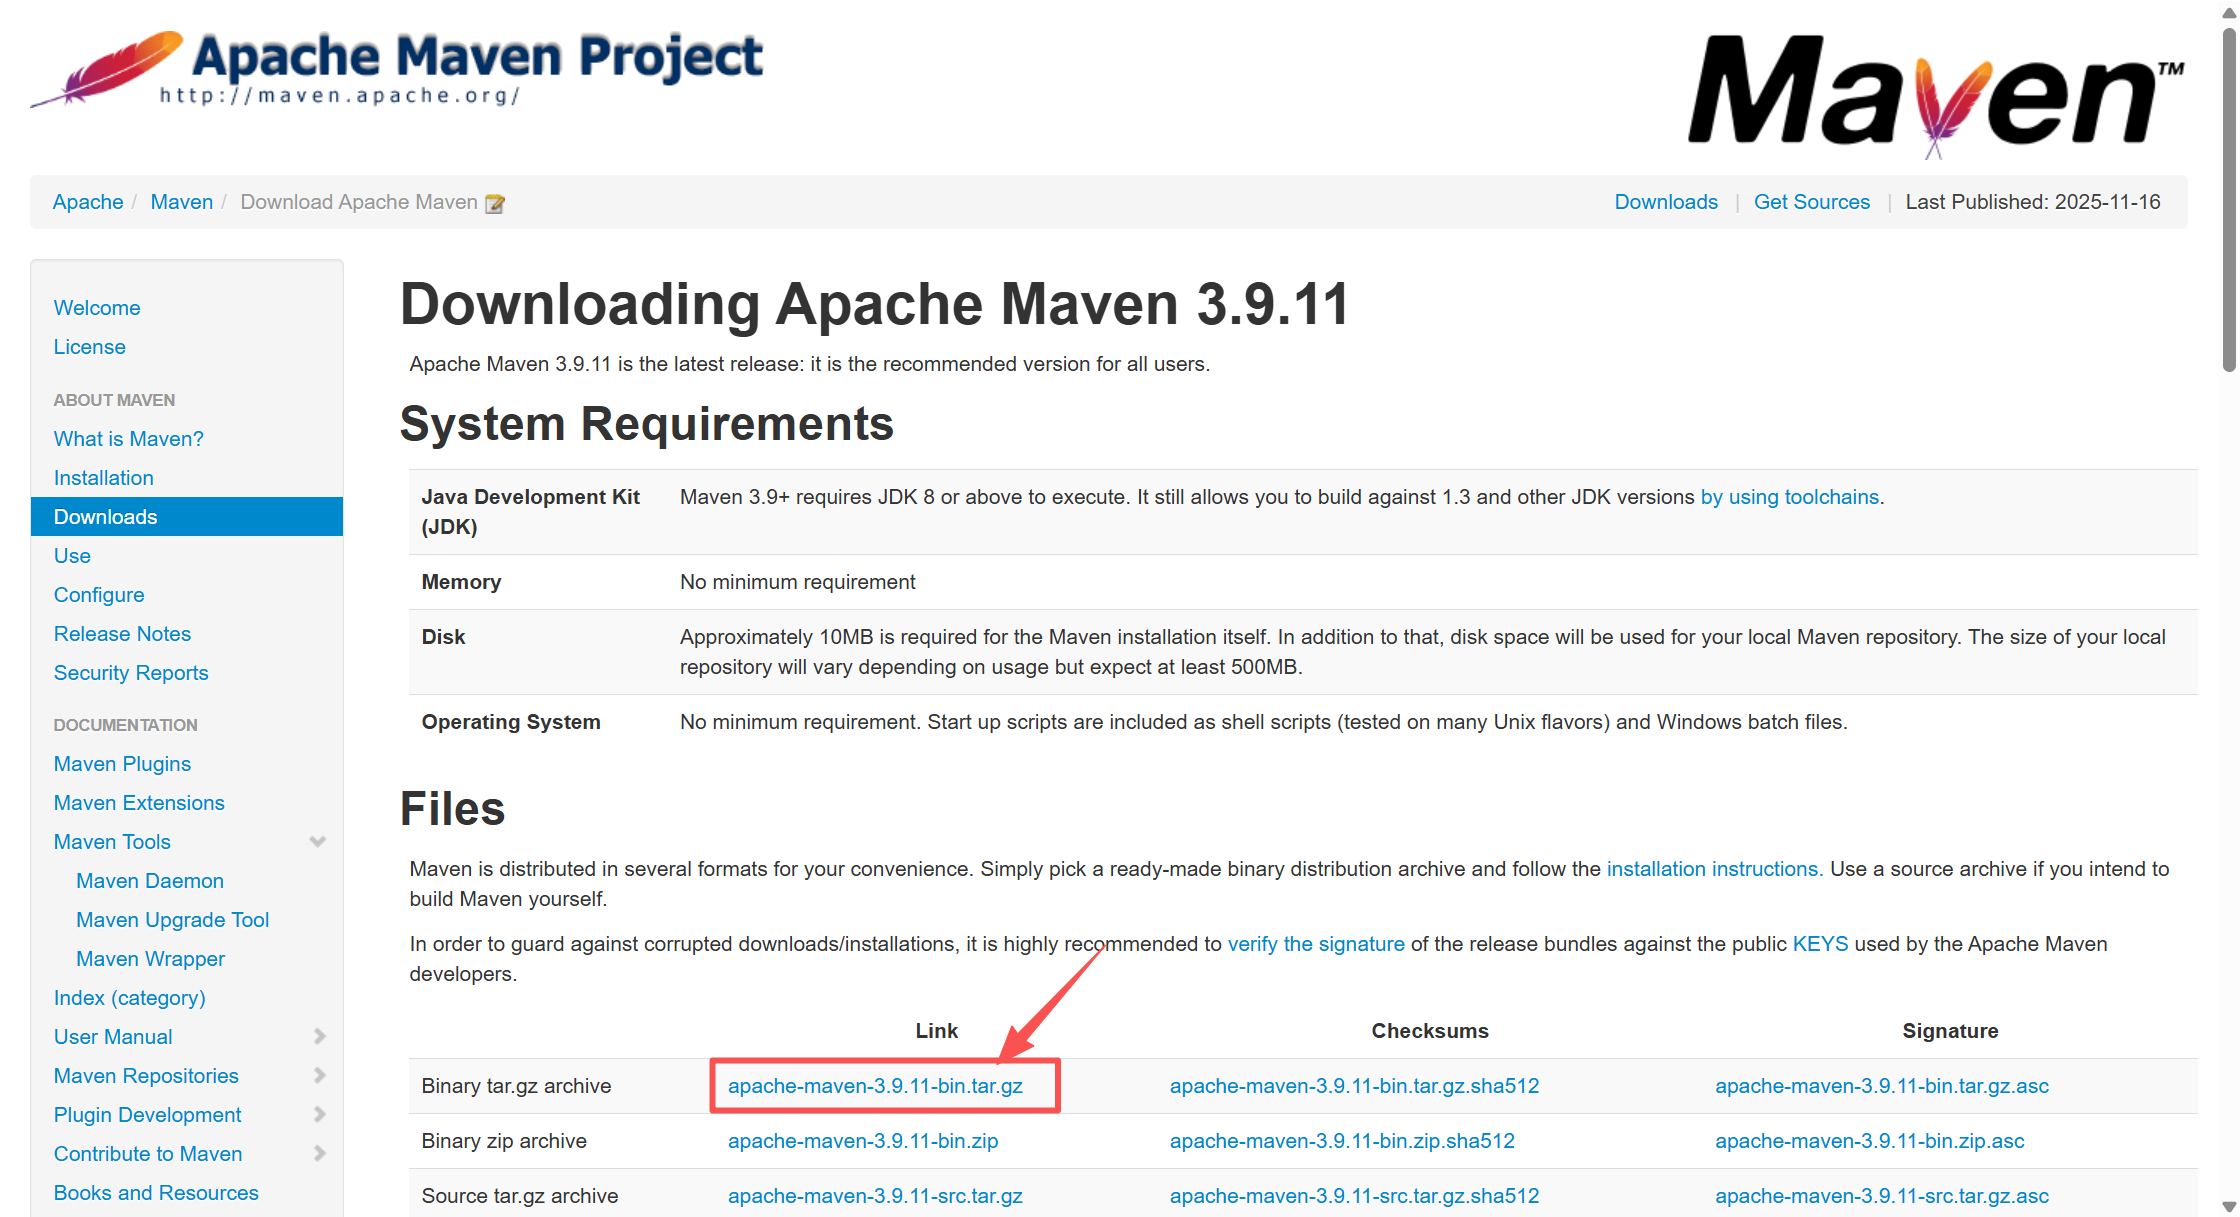Open Maven Upgrade Tool in the sidebar

coord(173,920)
